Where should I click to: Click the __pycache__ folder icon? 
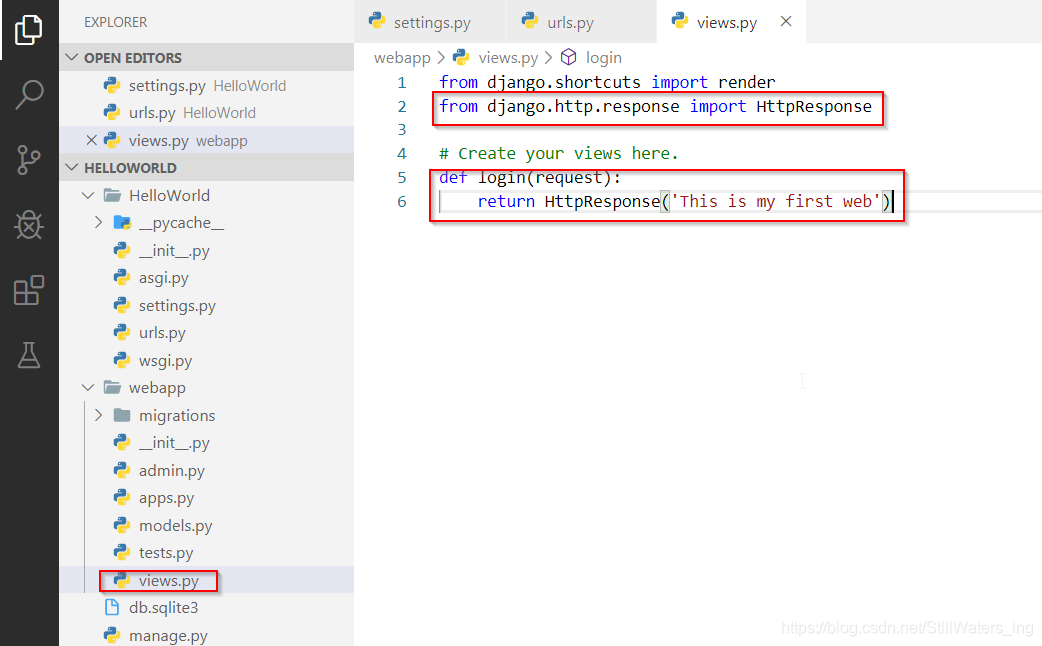(x=122, y=223)
